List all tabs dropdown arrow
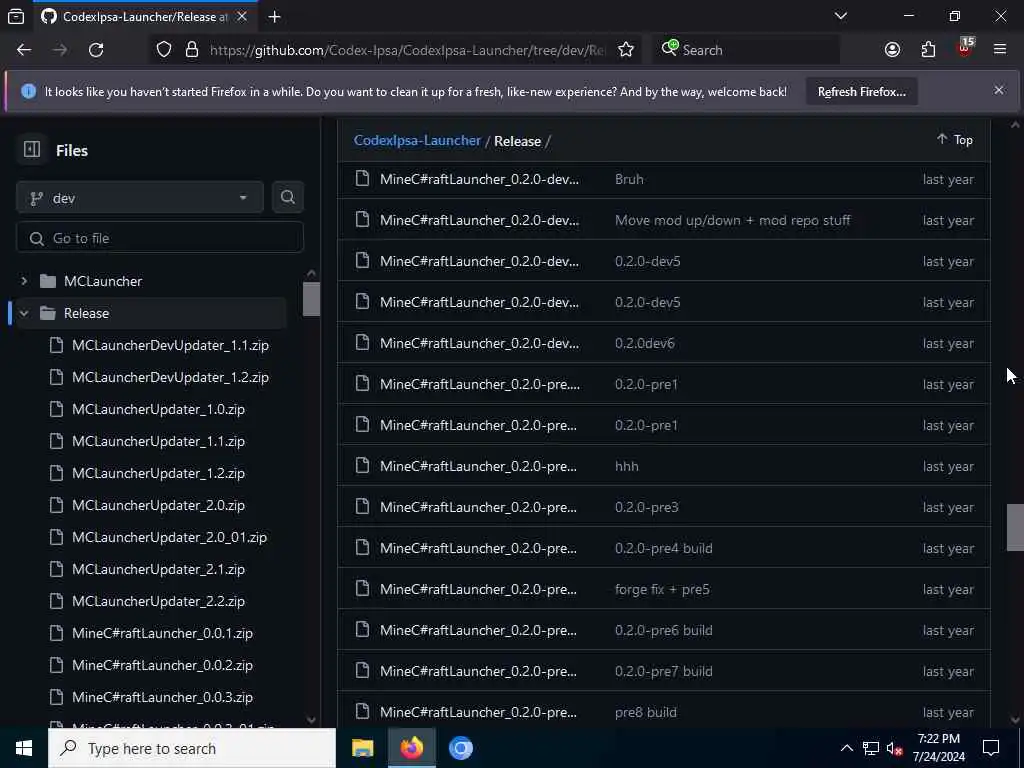Image resolution: width=1024 pixels, height=768 pixels. click(840, 16)
